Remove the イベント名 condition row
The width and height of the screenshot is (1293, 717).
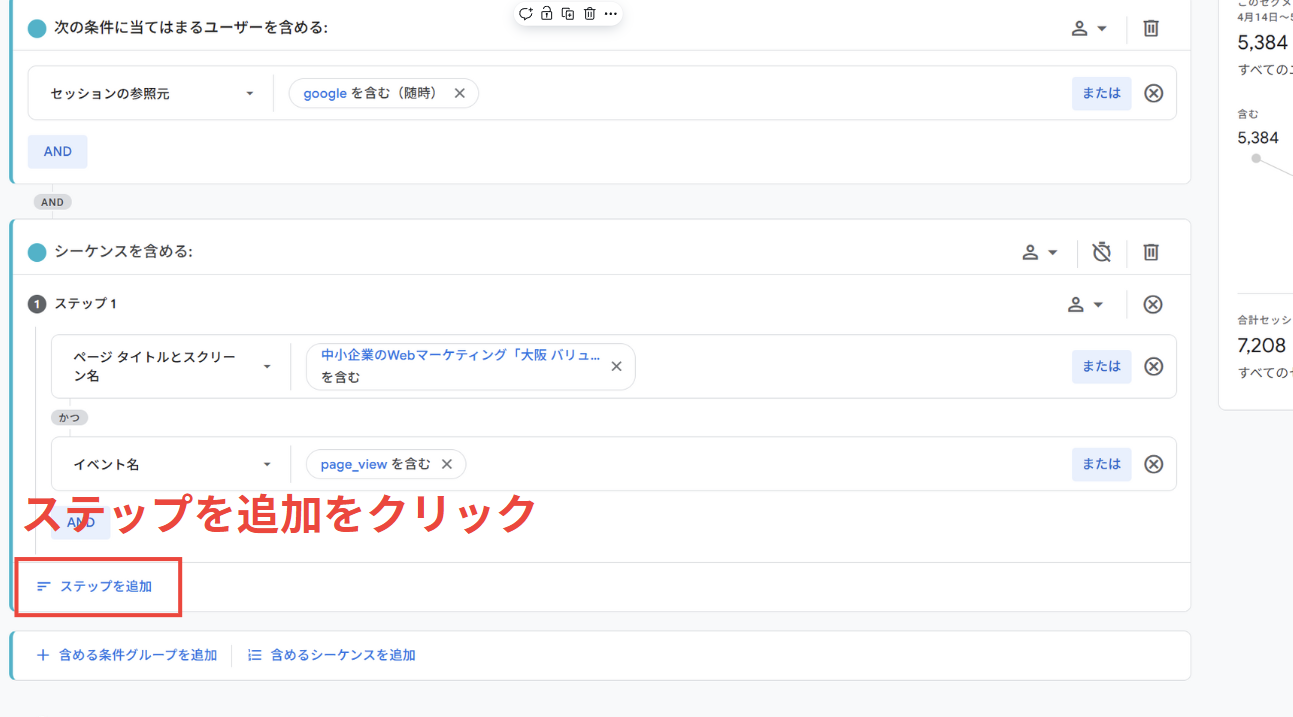[1154, 464]
